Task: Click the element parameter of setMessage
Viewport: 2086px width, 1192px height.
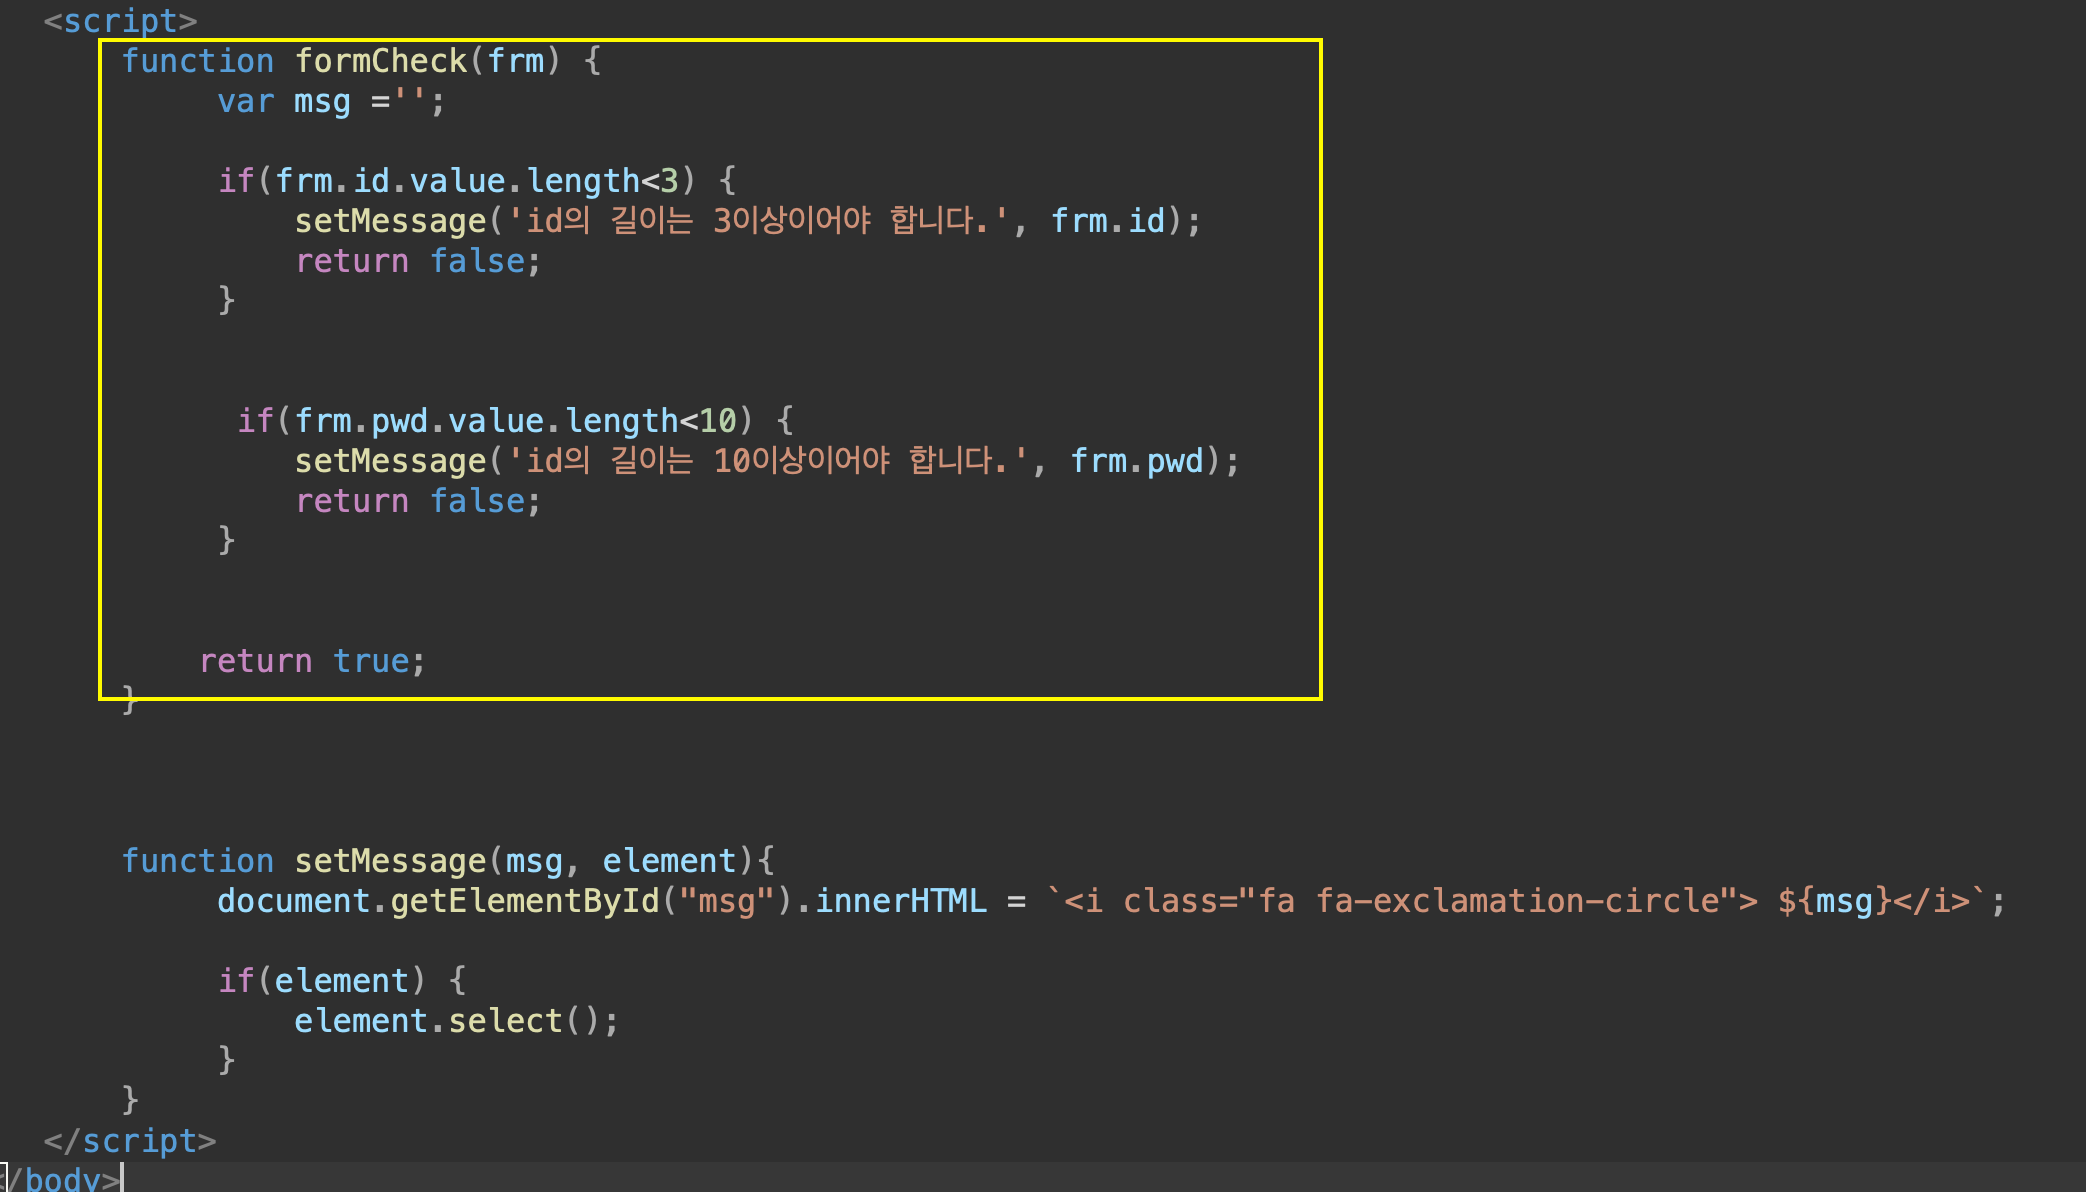Action: pos(669,861)
